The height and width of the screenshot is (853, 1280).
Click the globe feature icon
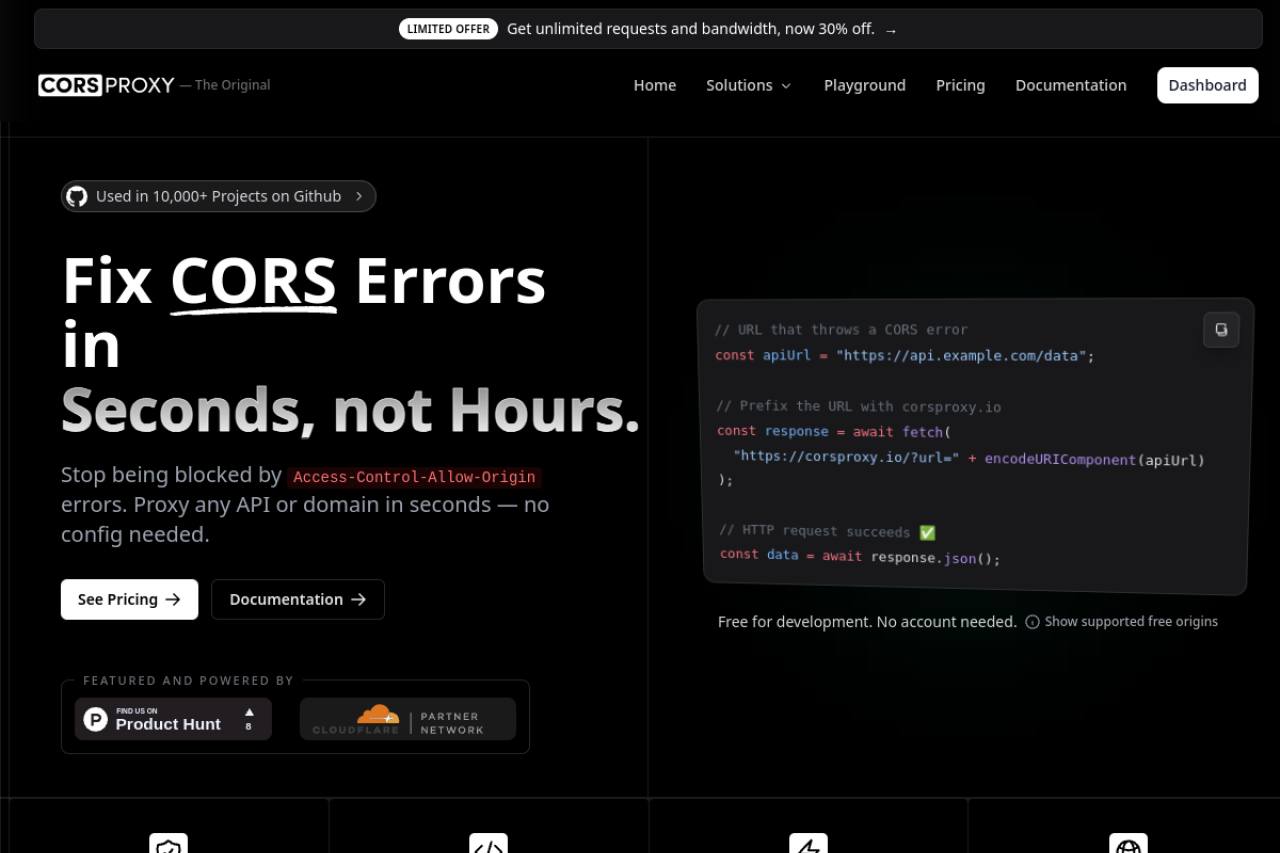click(x=1128, y=846)
